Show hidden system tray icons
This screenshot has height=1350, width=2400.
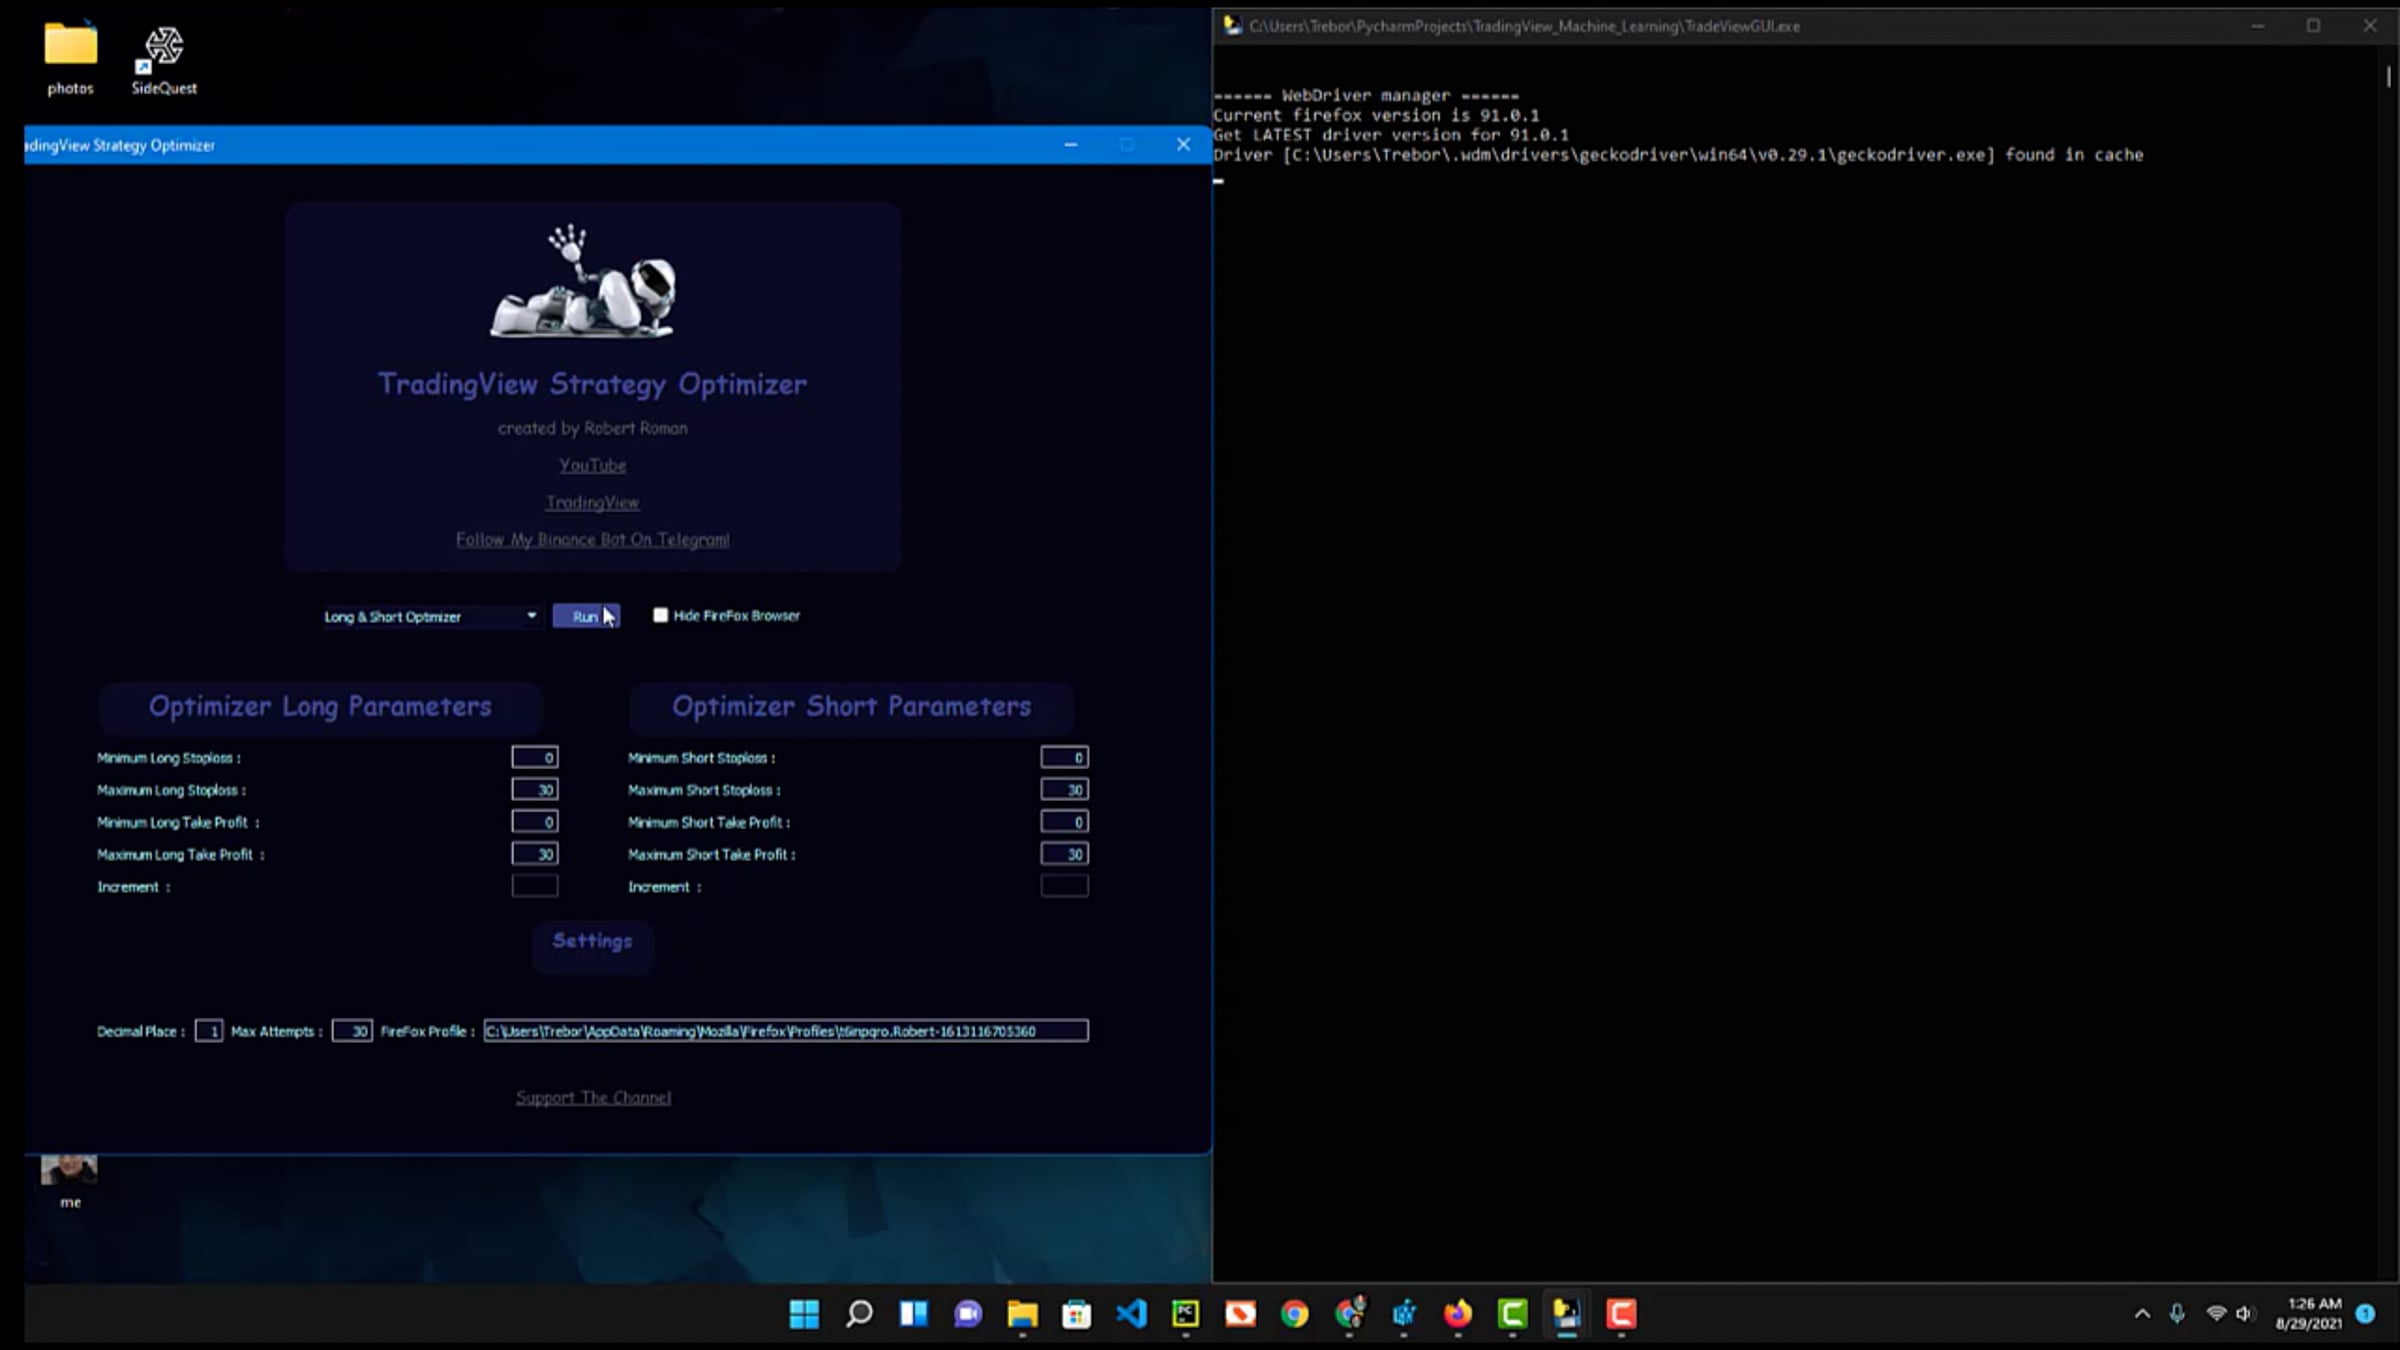pyautogui.click(x=2142, y=1314)
